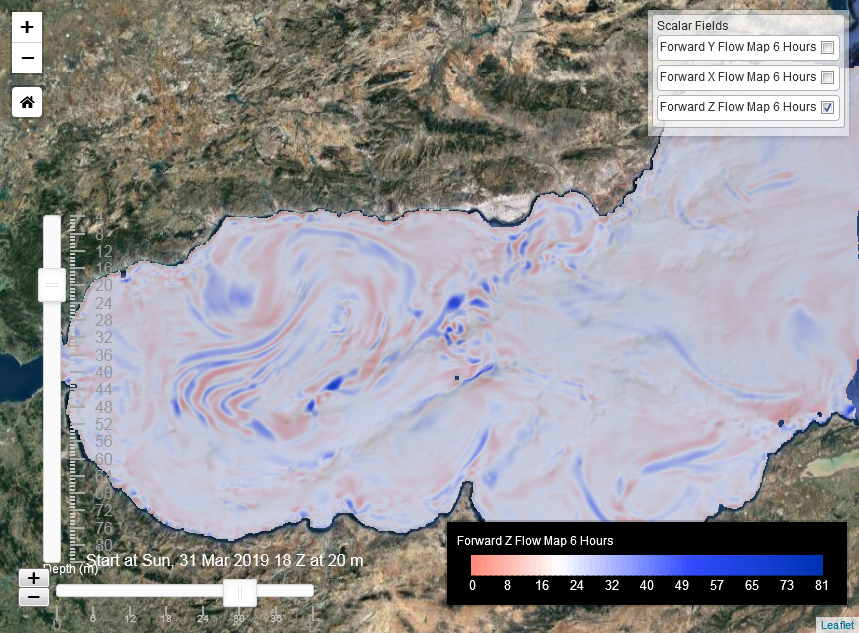
Task: Uncheck Forward Z Flow Map 6 Hours
Action: click(x=828, y=107)
